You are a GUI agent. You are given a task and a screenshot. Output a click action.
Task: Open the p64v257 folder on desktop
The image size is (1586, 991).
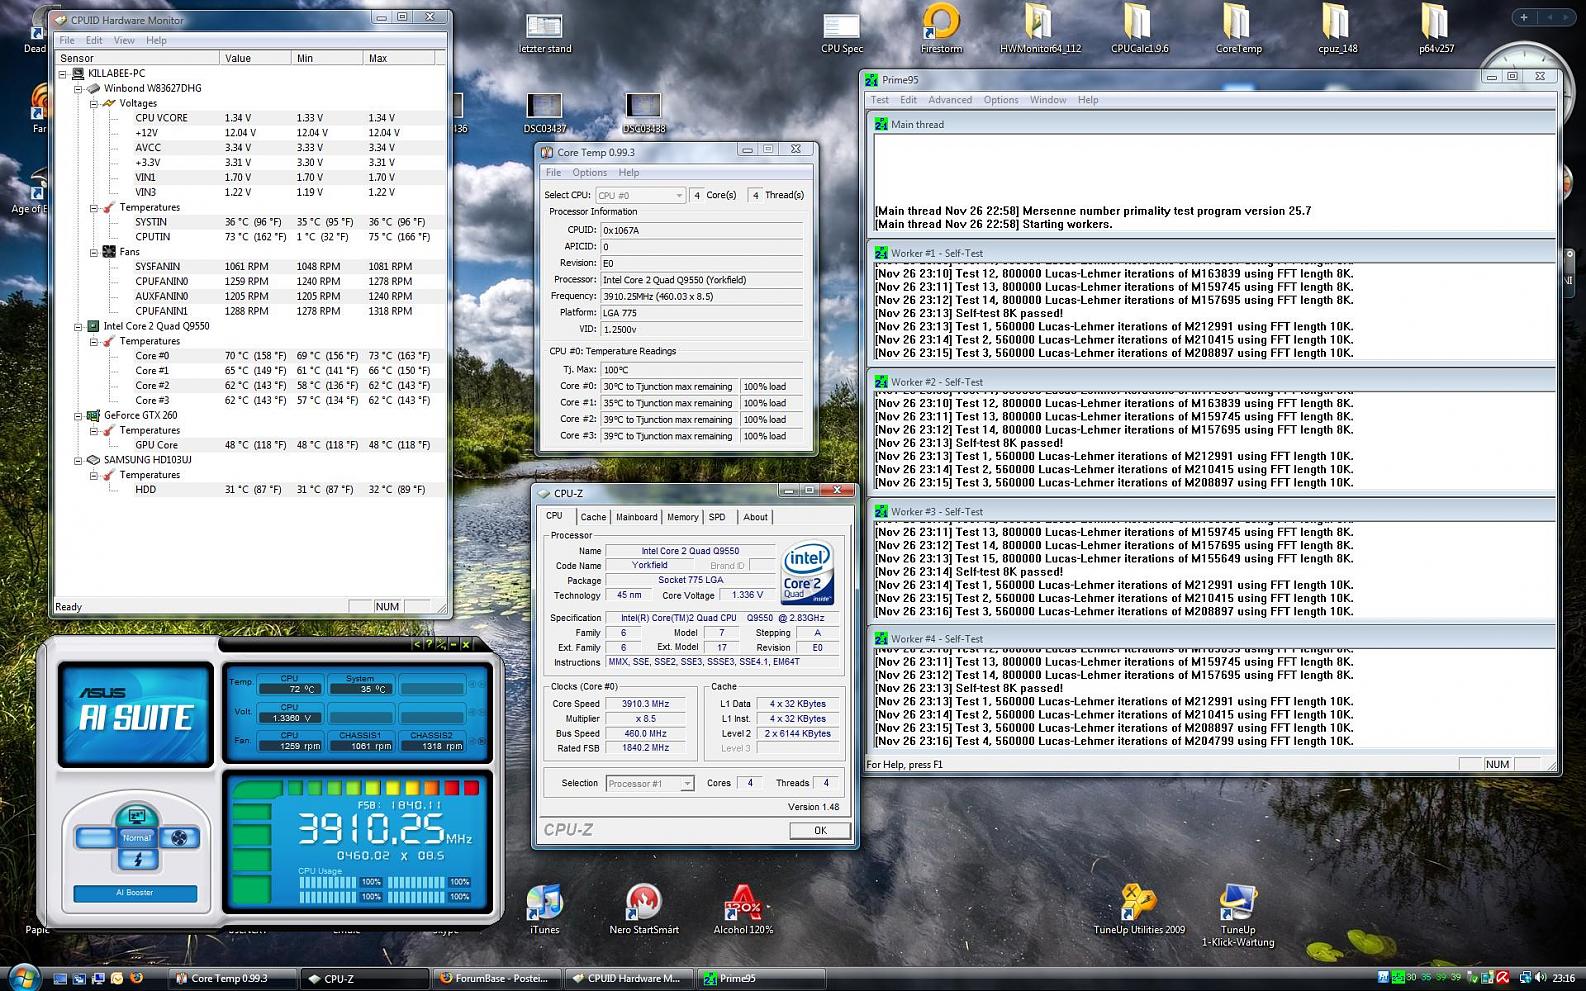(1436, 29)
